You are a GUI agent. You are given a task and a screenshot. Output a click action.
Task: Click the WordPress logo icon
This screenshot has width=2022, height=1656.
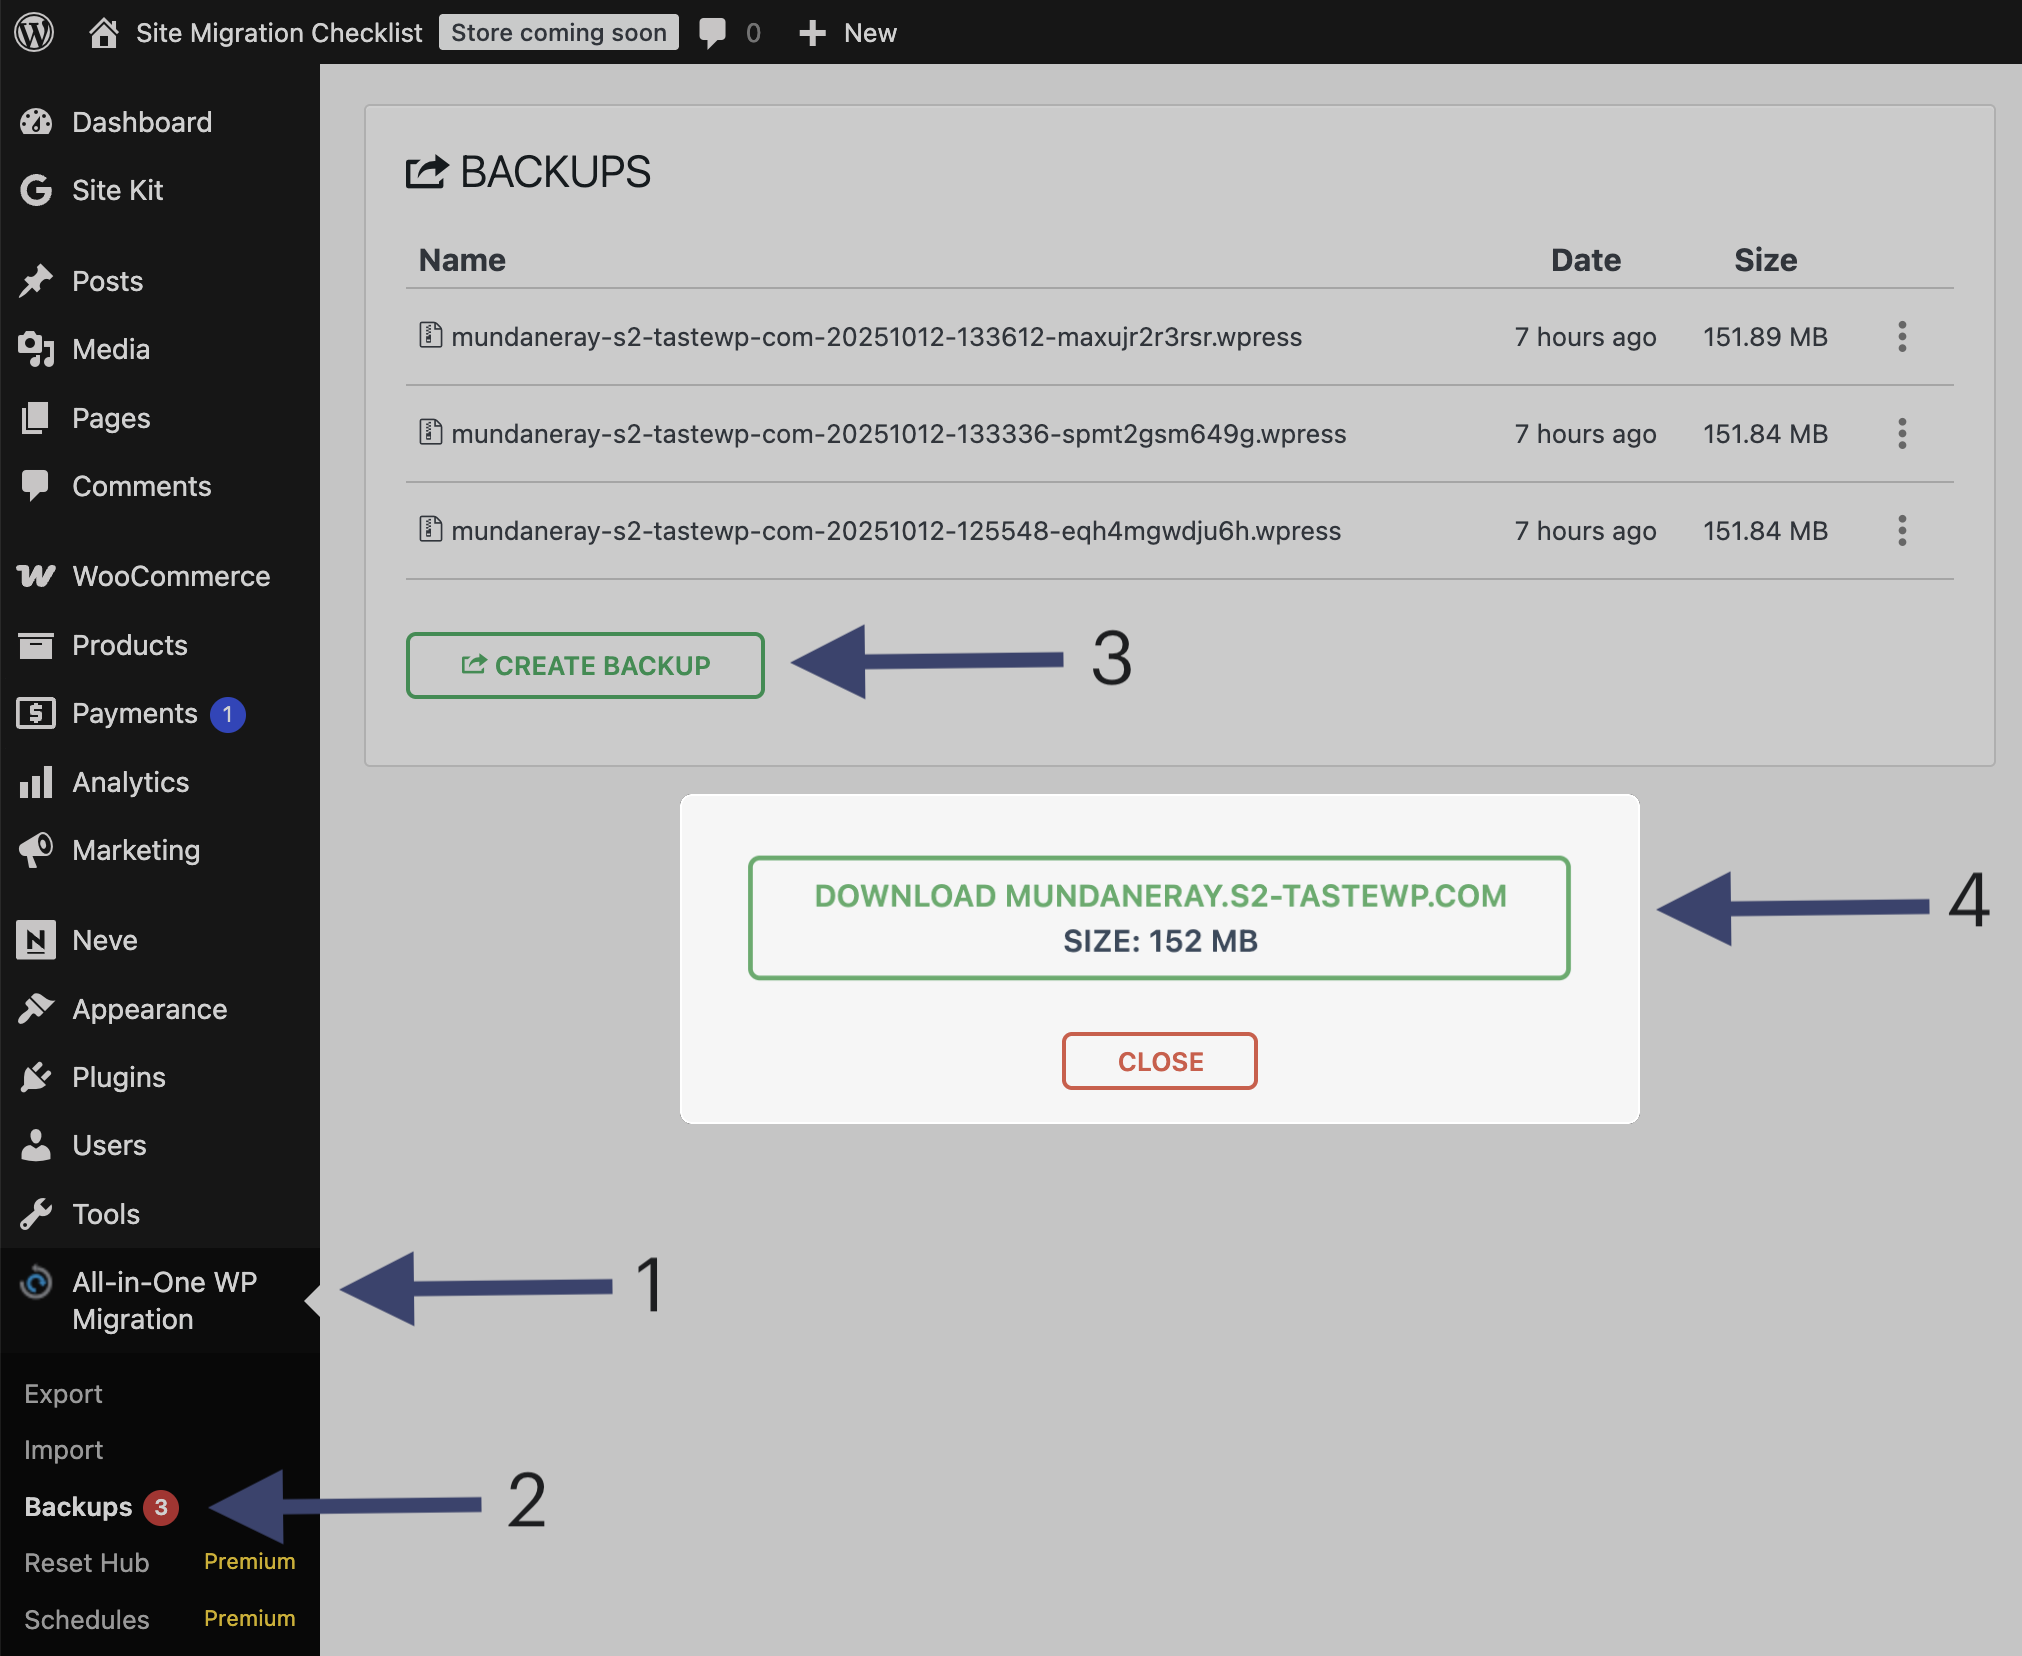click(34, 32)
